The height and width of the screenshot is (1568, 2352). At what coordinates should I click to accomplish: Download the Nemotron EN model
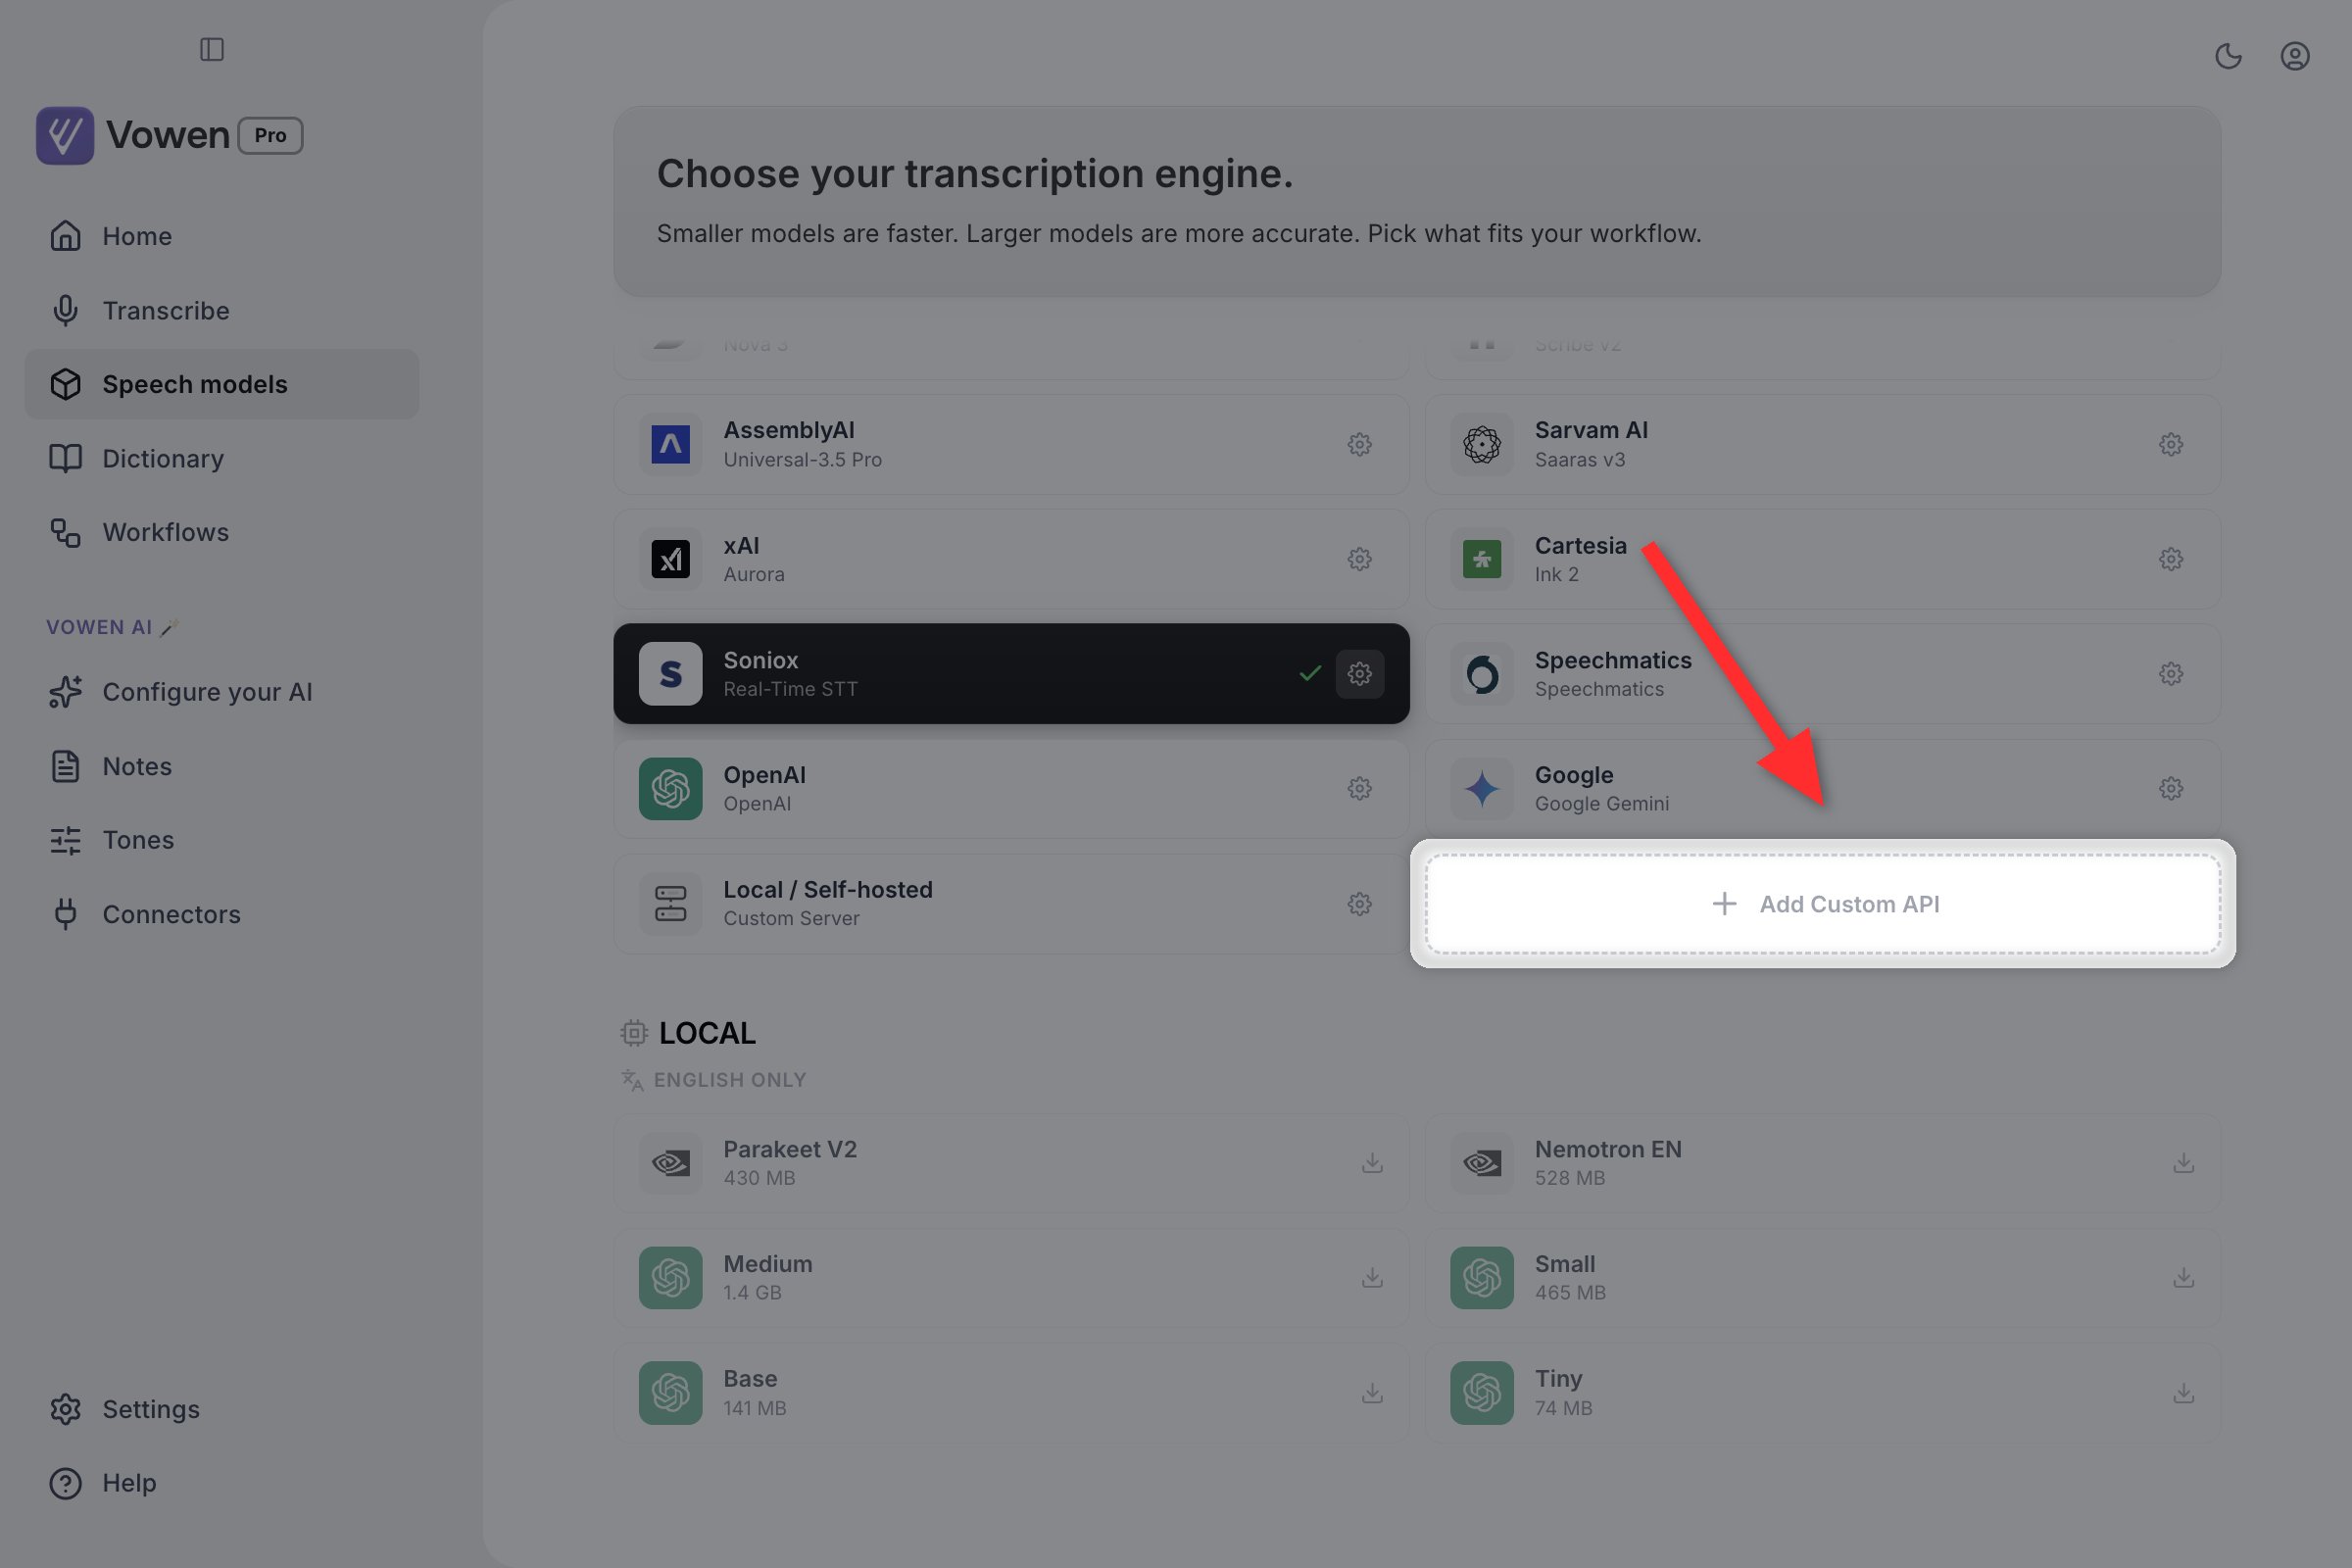coord(2183,1163)
